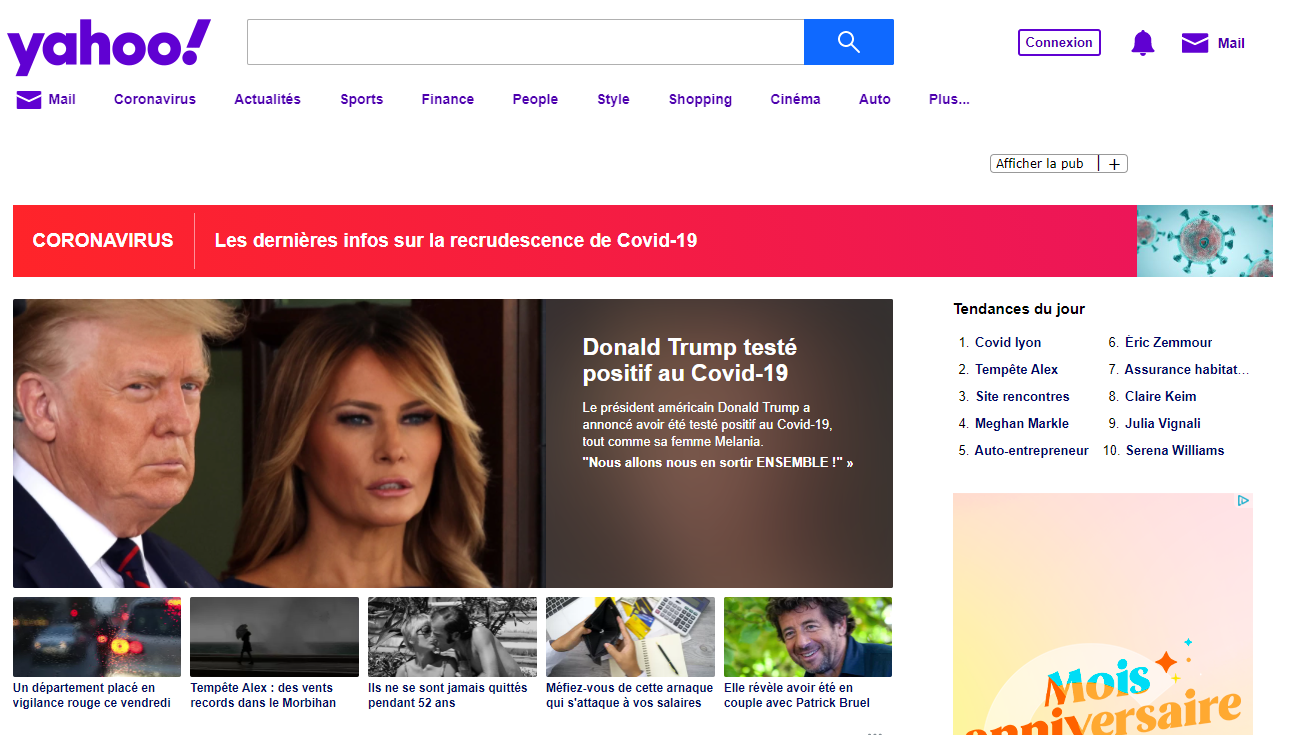
Task: Select Shopping in the navigation bar
Action: click(x=700, y=99)
